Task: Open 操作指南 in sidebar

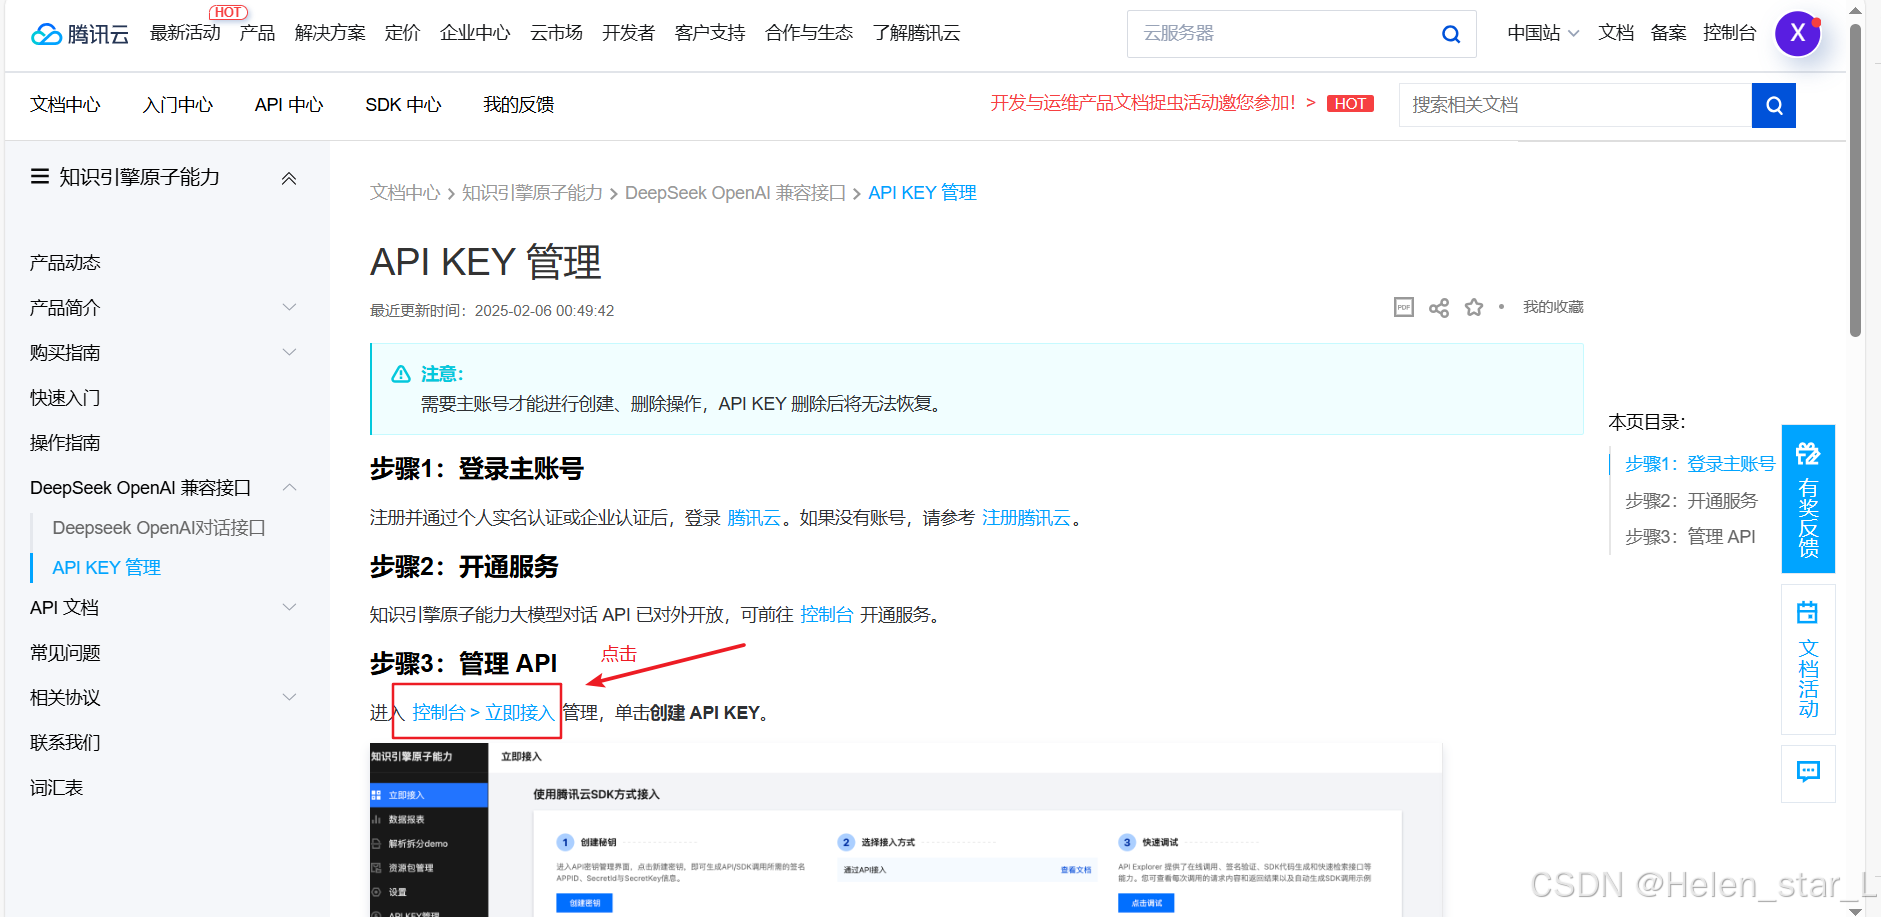Action: [x=65, y=443]
